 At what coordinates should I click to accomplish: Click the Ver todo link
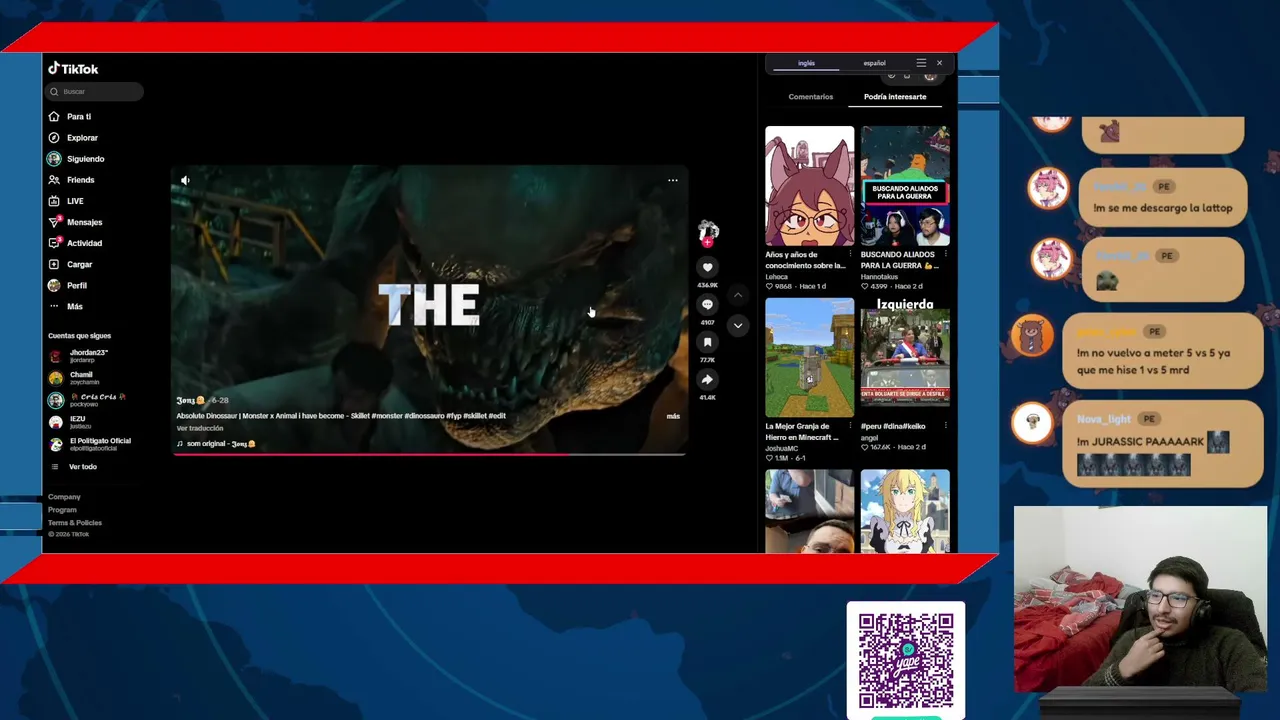[x=83, y=467]
